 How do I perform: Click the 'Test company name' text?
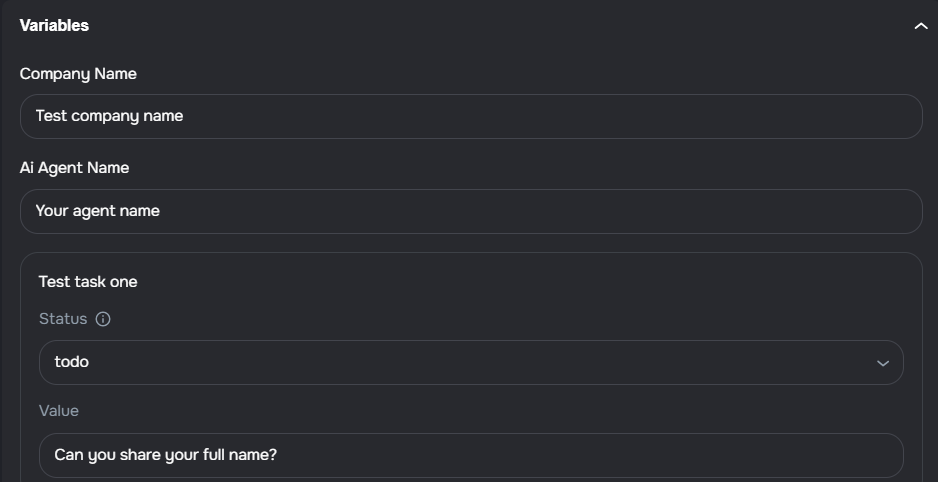tap(109, 116)
